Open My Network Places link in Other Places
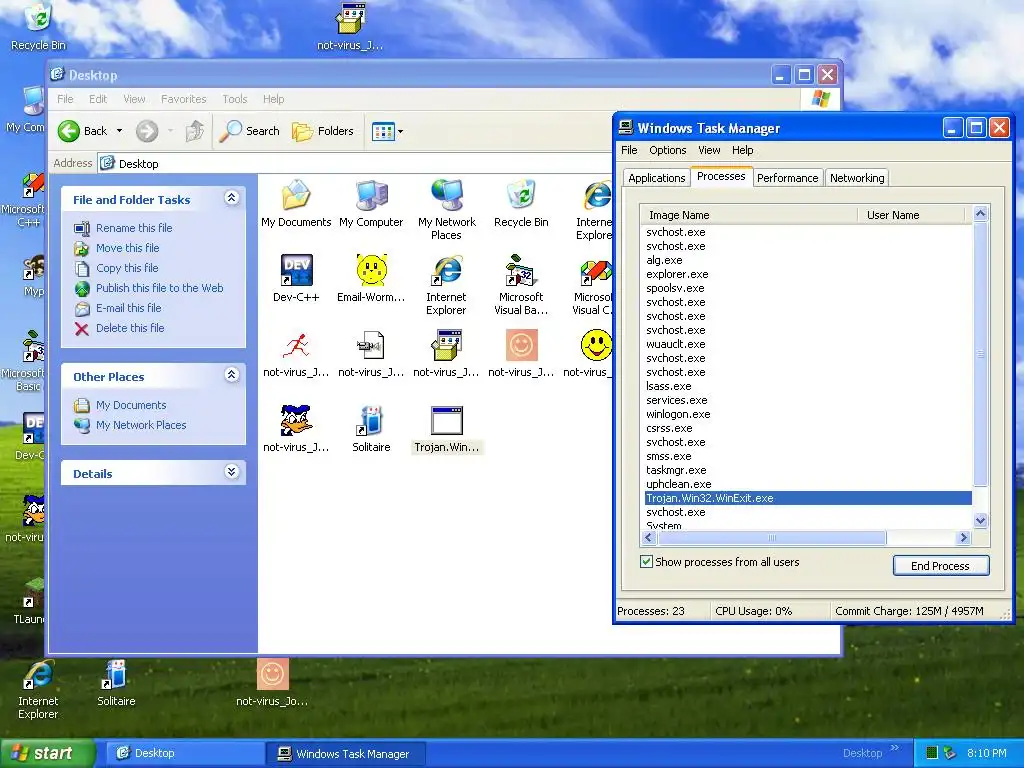 coord(141,425)
